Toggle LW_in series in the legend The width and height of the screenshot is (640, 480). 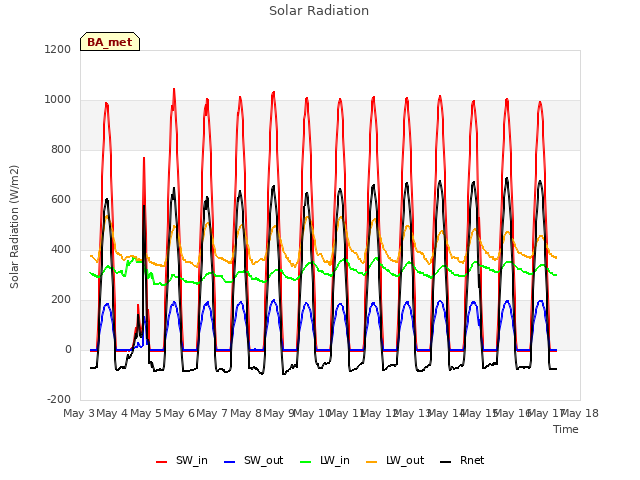325,460
